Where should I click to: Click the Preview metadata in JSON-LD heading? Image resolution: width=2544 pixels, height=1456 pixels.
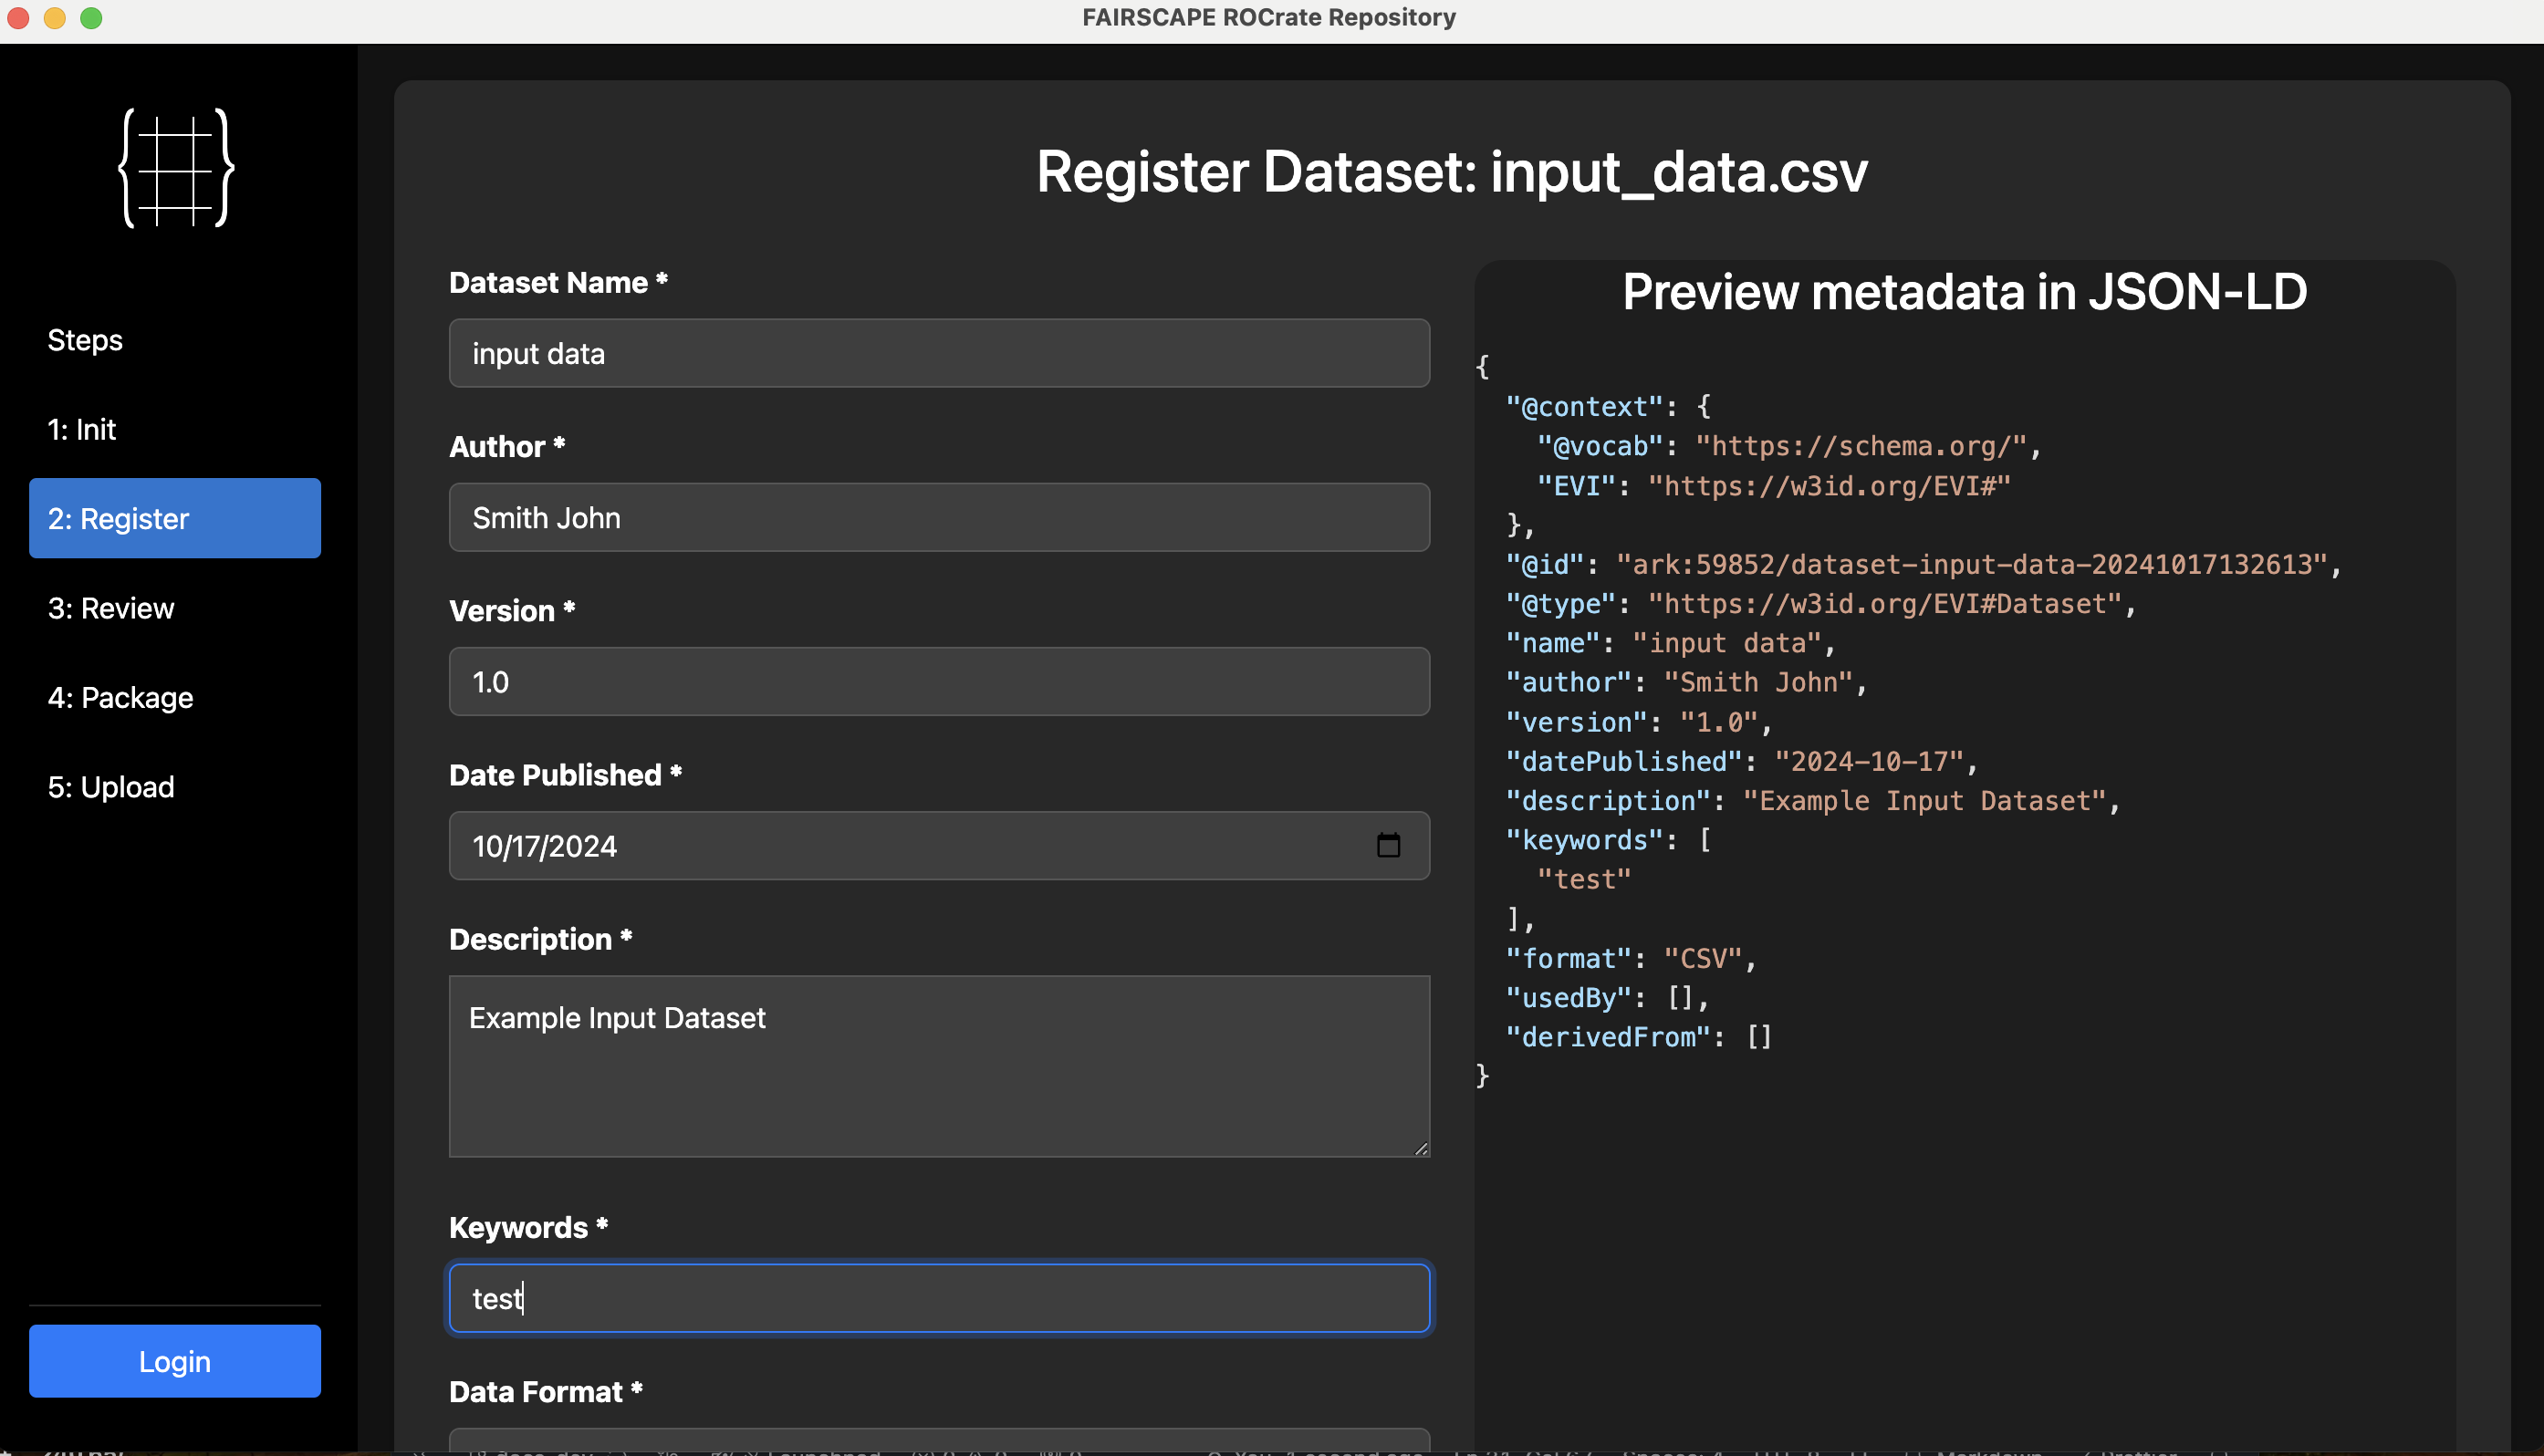1965,292
